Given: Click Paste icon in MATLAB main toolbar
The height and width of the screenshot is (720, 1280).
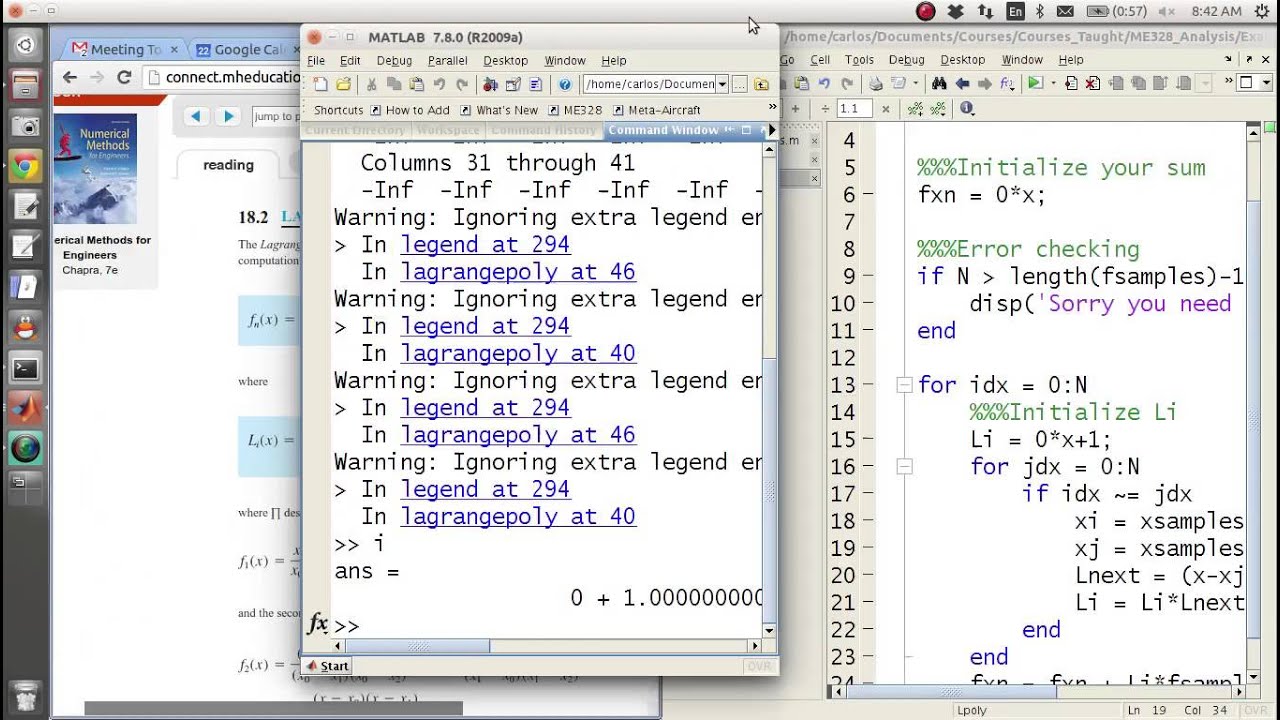Looking at the screenshot, I should pos(416,85).
